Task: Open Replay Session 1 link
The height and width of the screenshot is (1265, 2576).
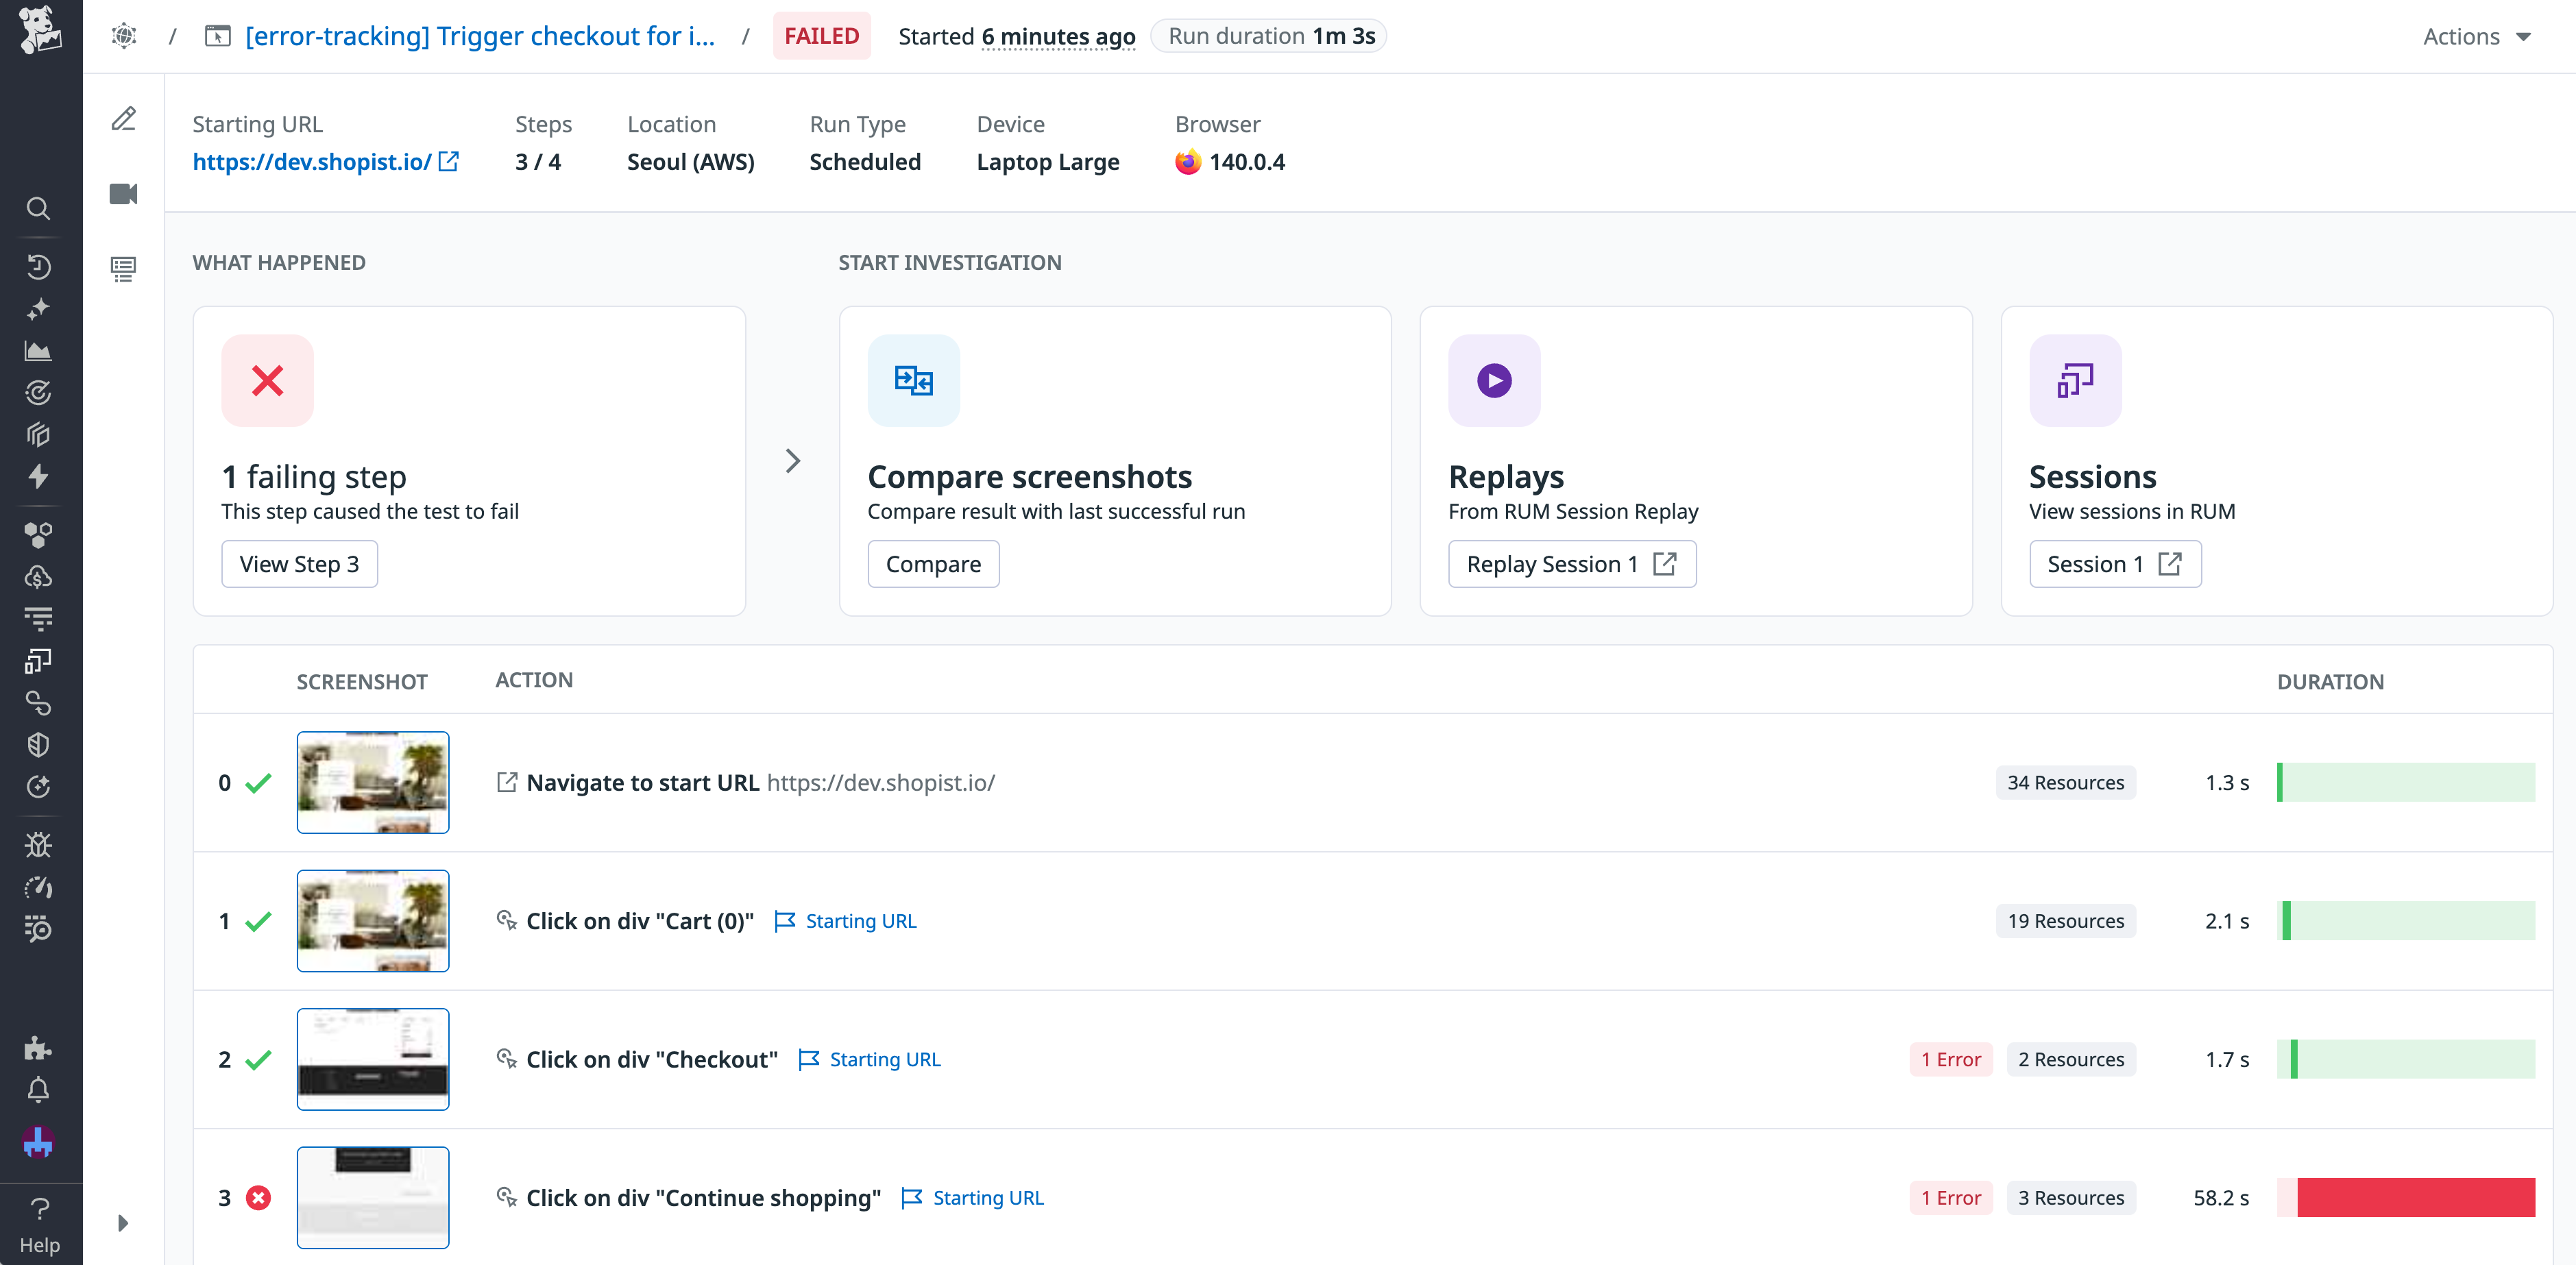Action: coord(1571,564)
